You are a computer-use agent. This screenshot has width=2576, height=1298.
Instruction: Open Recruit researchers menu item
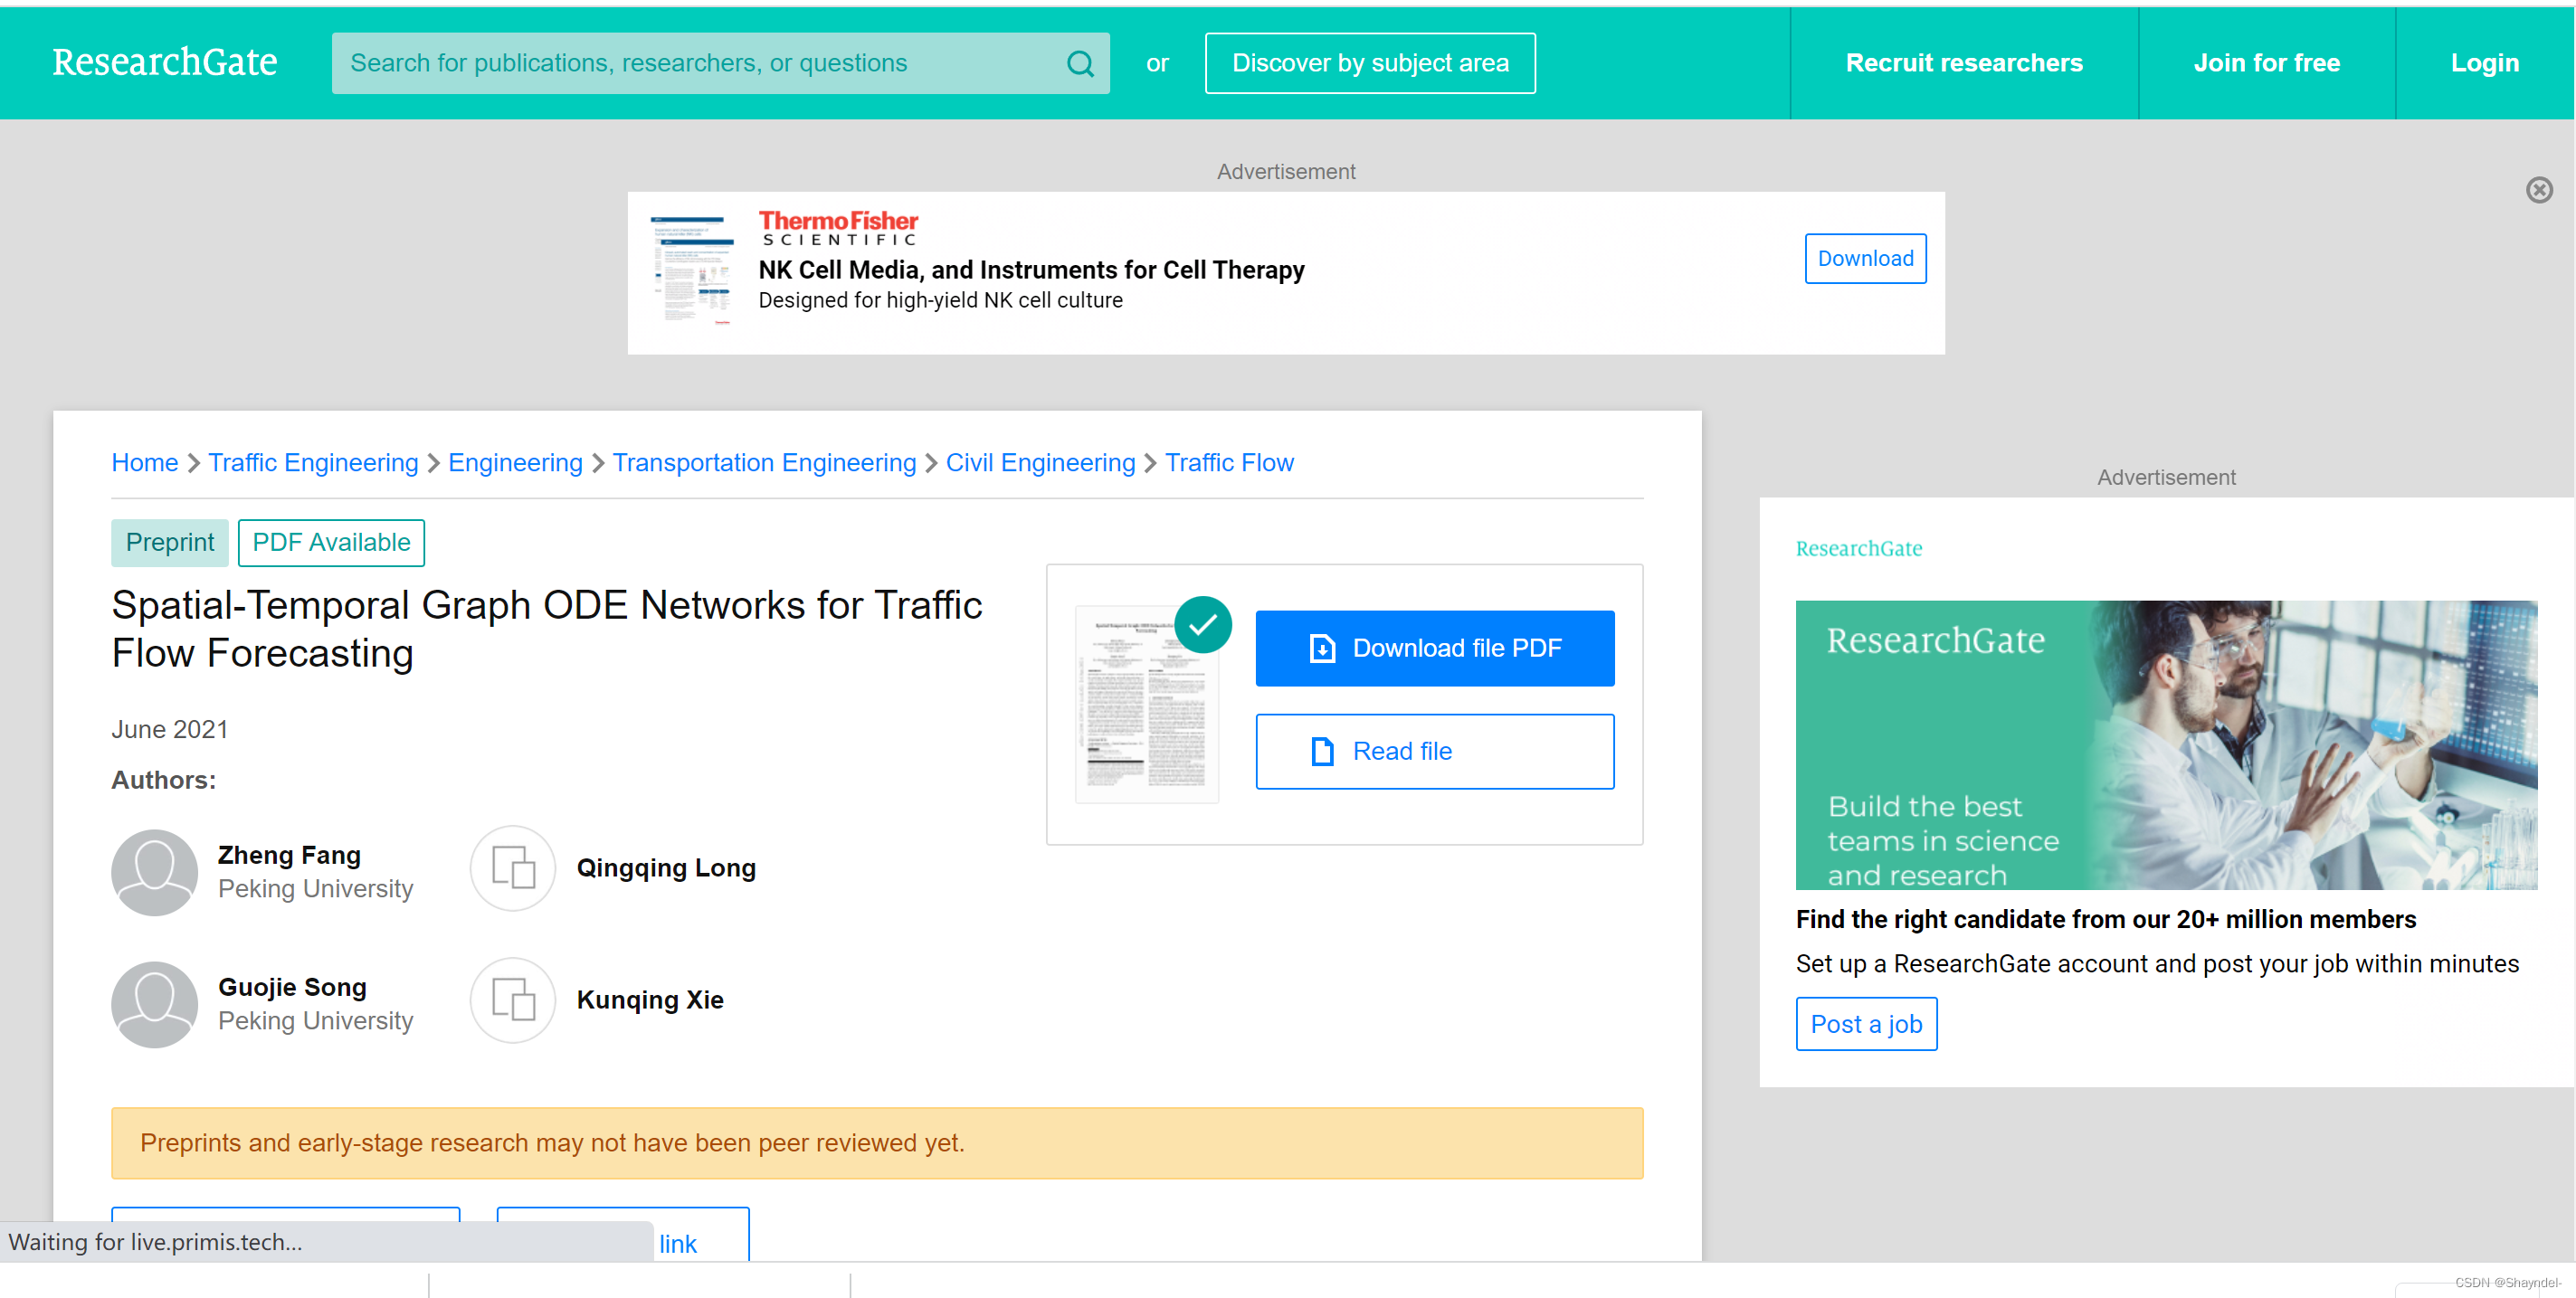pyautogui.click(x=1963, y=63)
